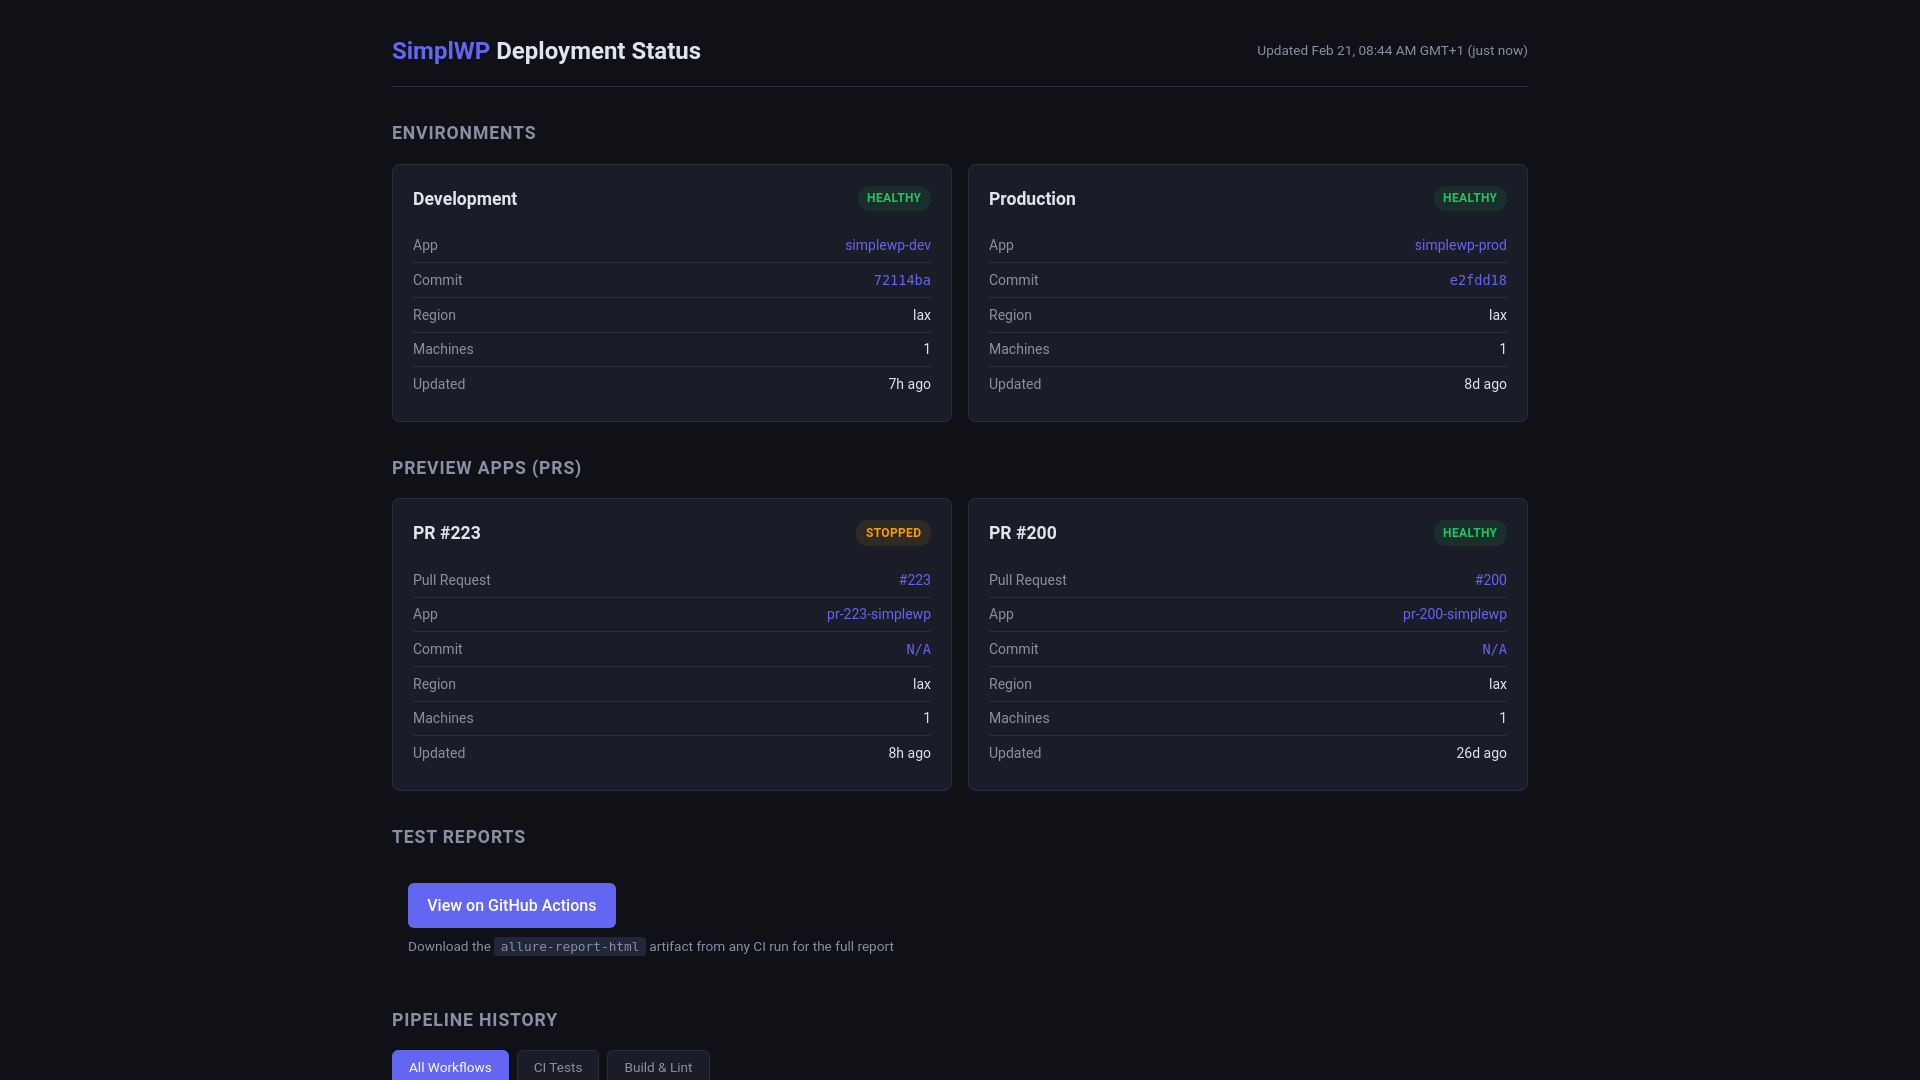The height and width of the screenshot is (1080, 1920).
Task: Click View on GitHub Actions button
Action: coord(512,905)
